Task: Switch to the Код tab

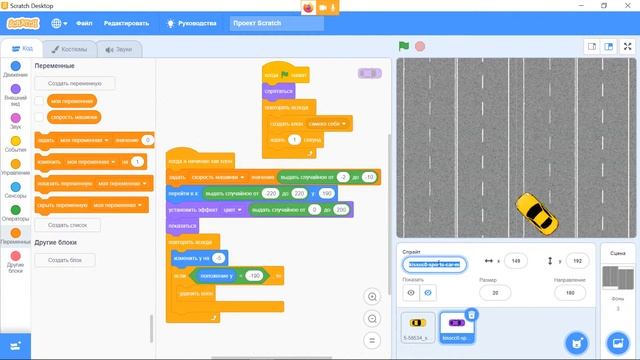Action: [x=22, y=49]
